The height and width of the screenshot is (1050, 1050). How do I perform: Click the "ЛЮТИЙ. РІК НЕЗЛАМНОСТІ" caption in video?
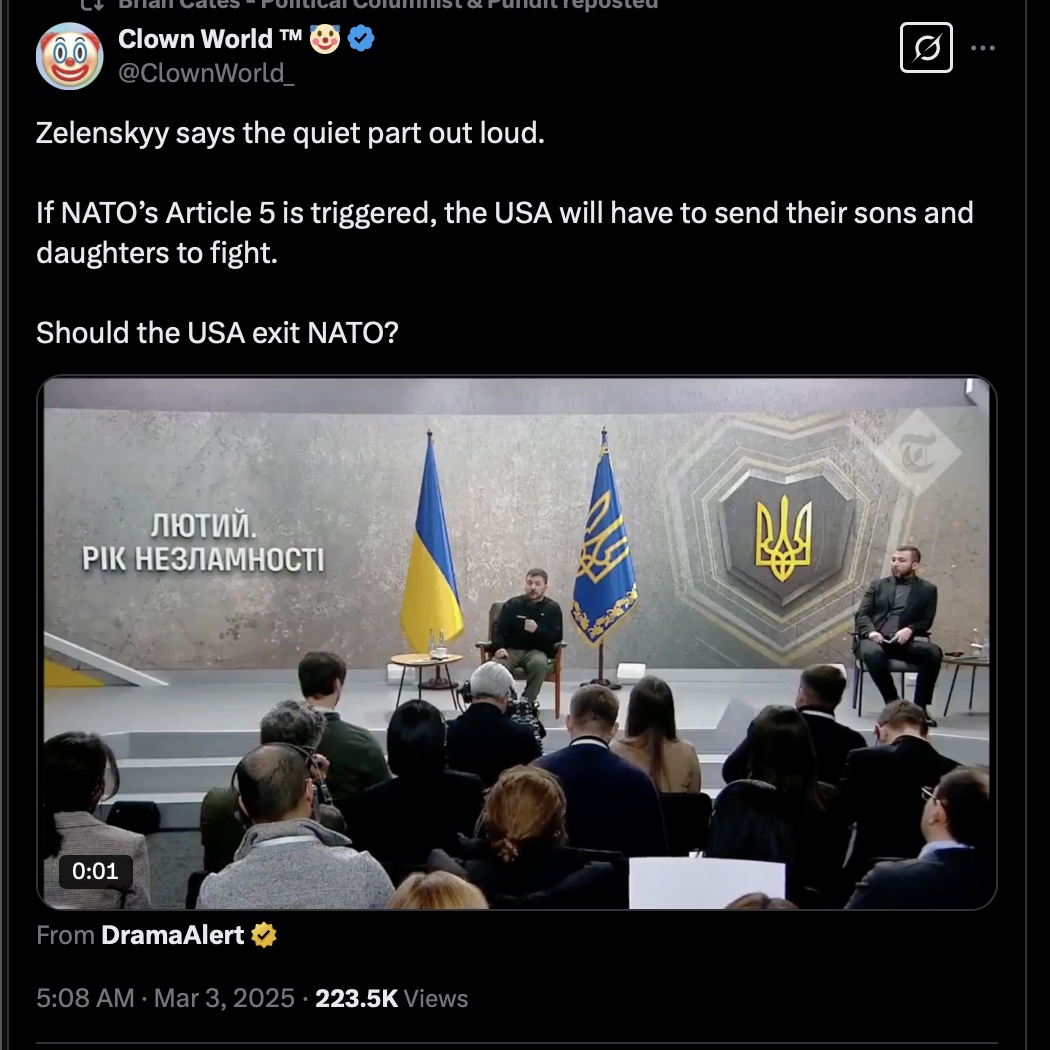[x=203, y=542]
